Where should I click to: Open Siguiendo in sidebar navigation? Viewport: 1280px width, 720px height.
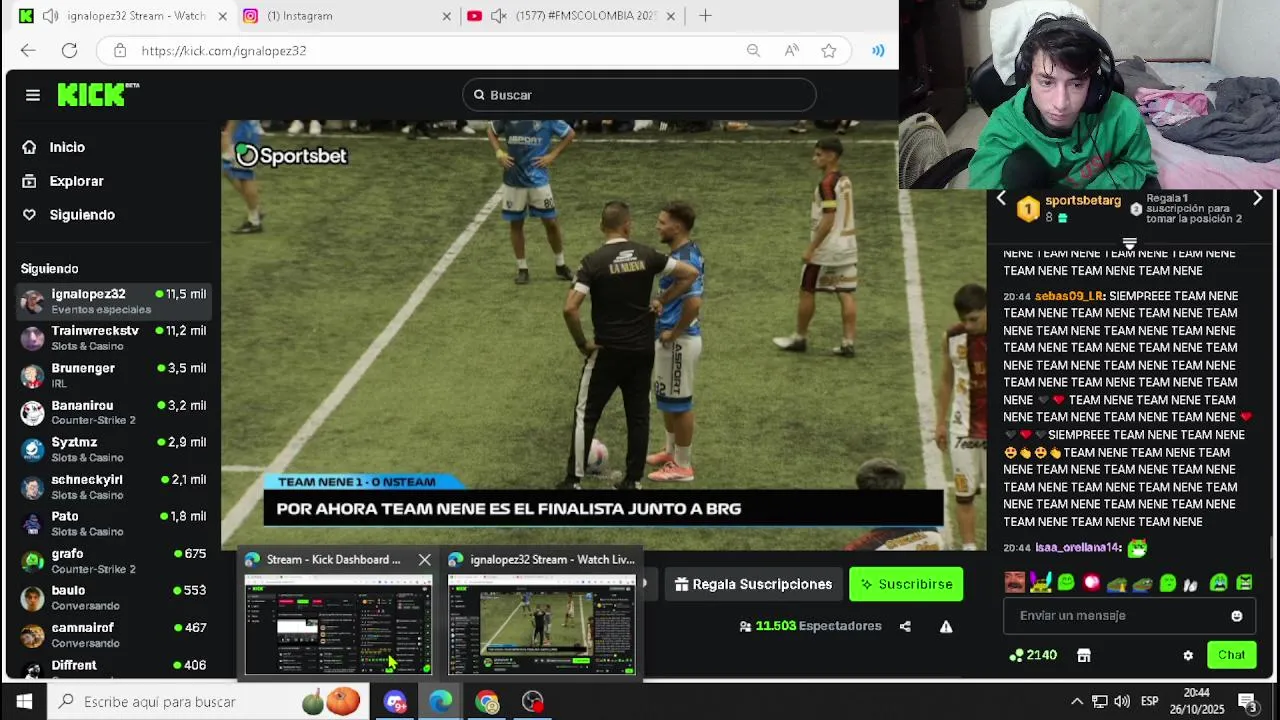coord(82,215)
